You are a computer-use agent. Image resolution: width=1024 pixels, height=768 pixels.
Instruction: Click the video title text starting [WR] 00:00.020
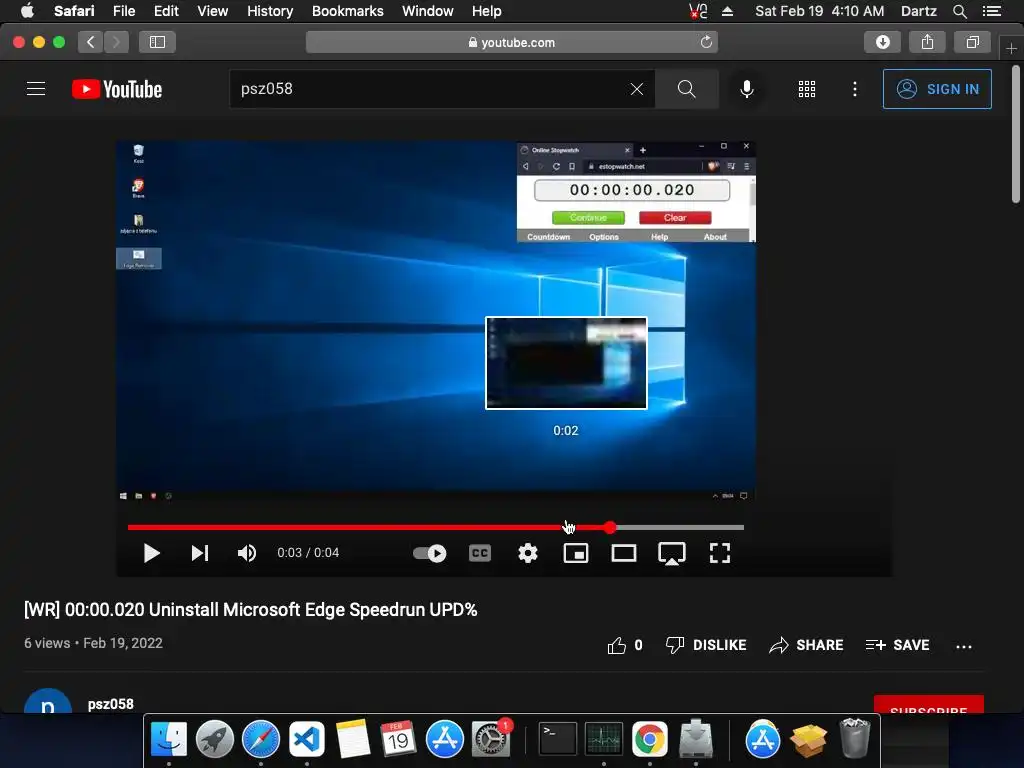tap(251, 609)
